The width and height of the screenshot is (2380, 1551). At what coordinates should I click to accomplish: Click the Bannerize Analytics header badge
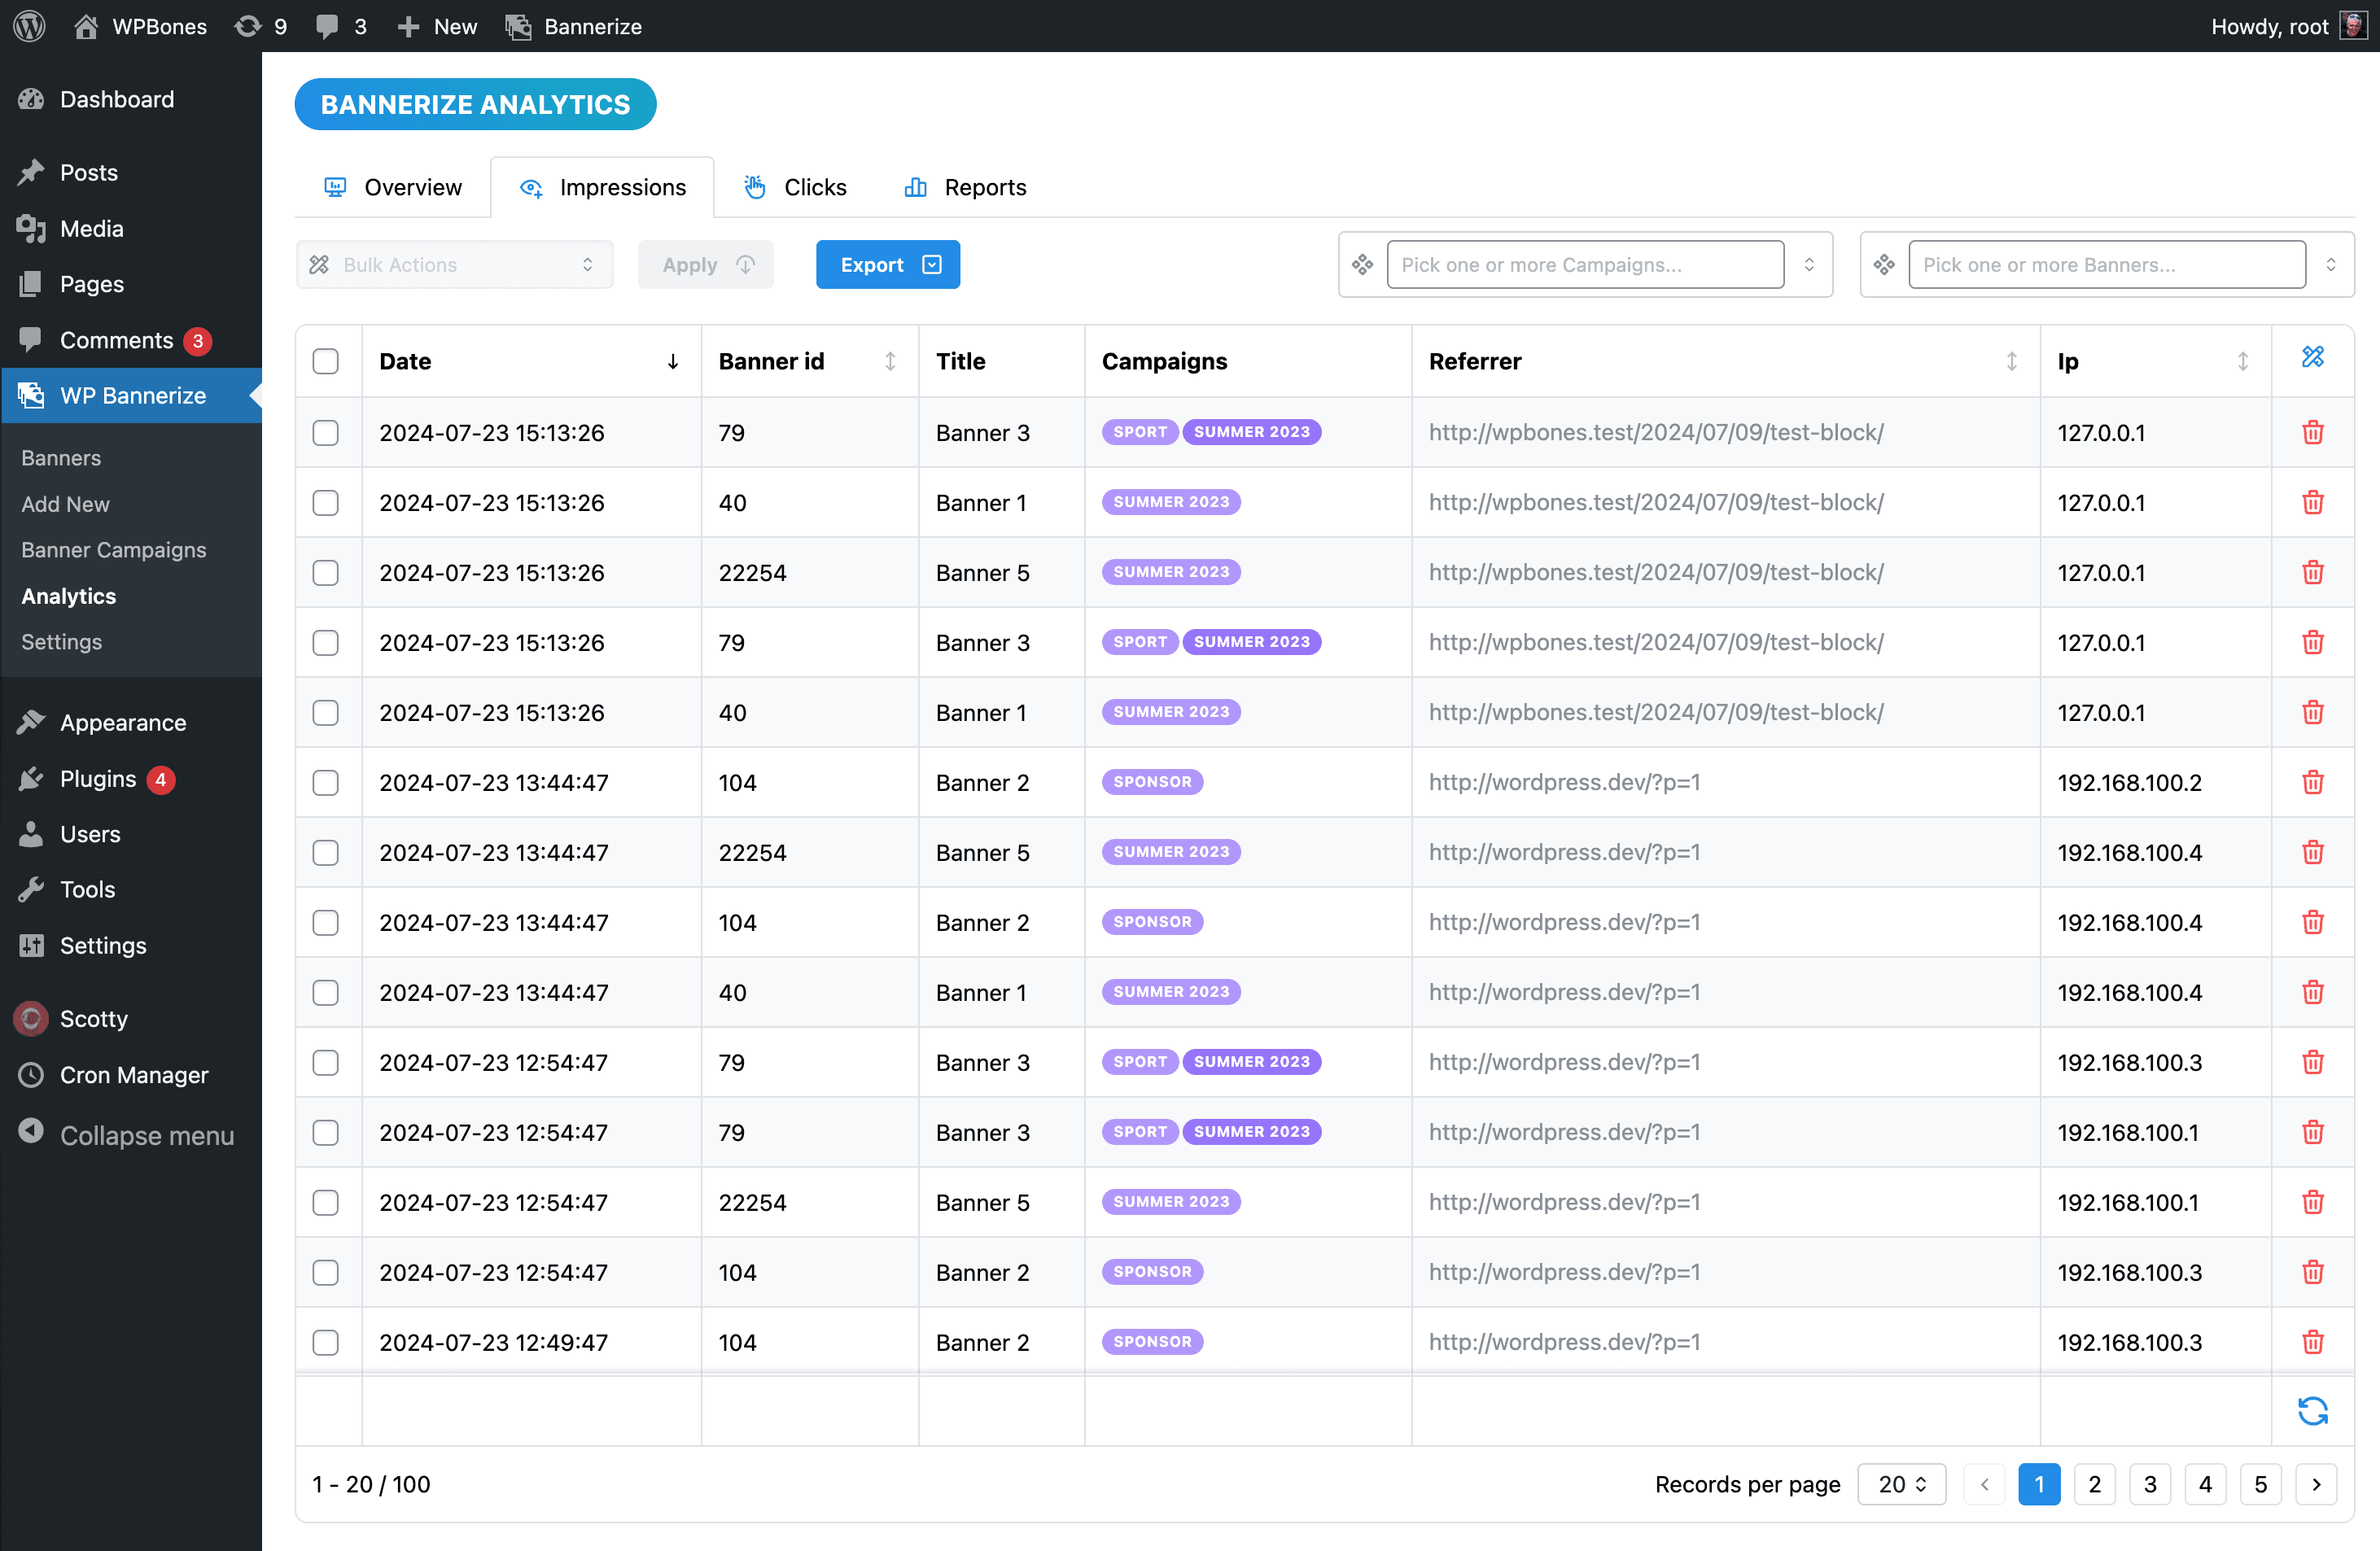point(475,104)
